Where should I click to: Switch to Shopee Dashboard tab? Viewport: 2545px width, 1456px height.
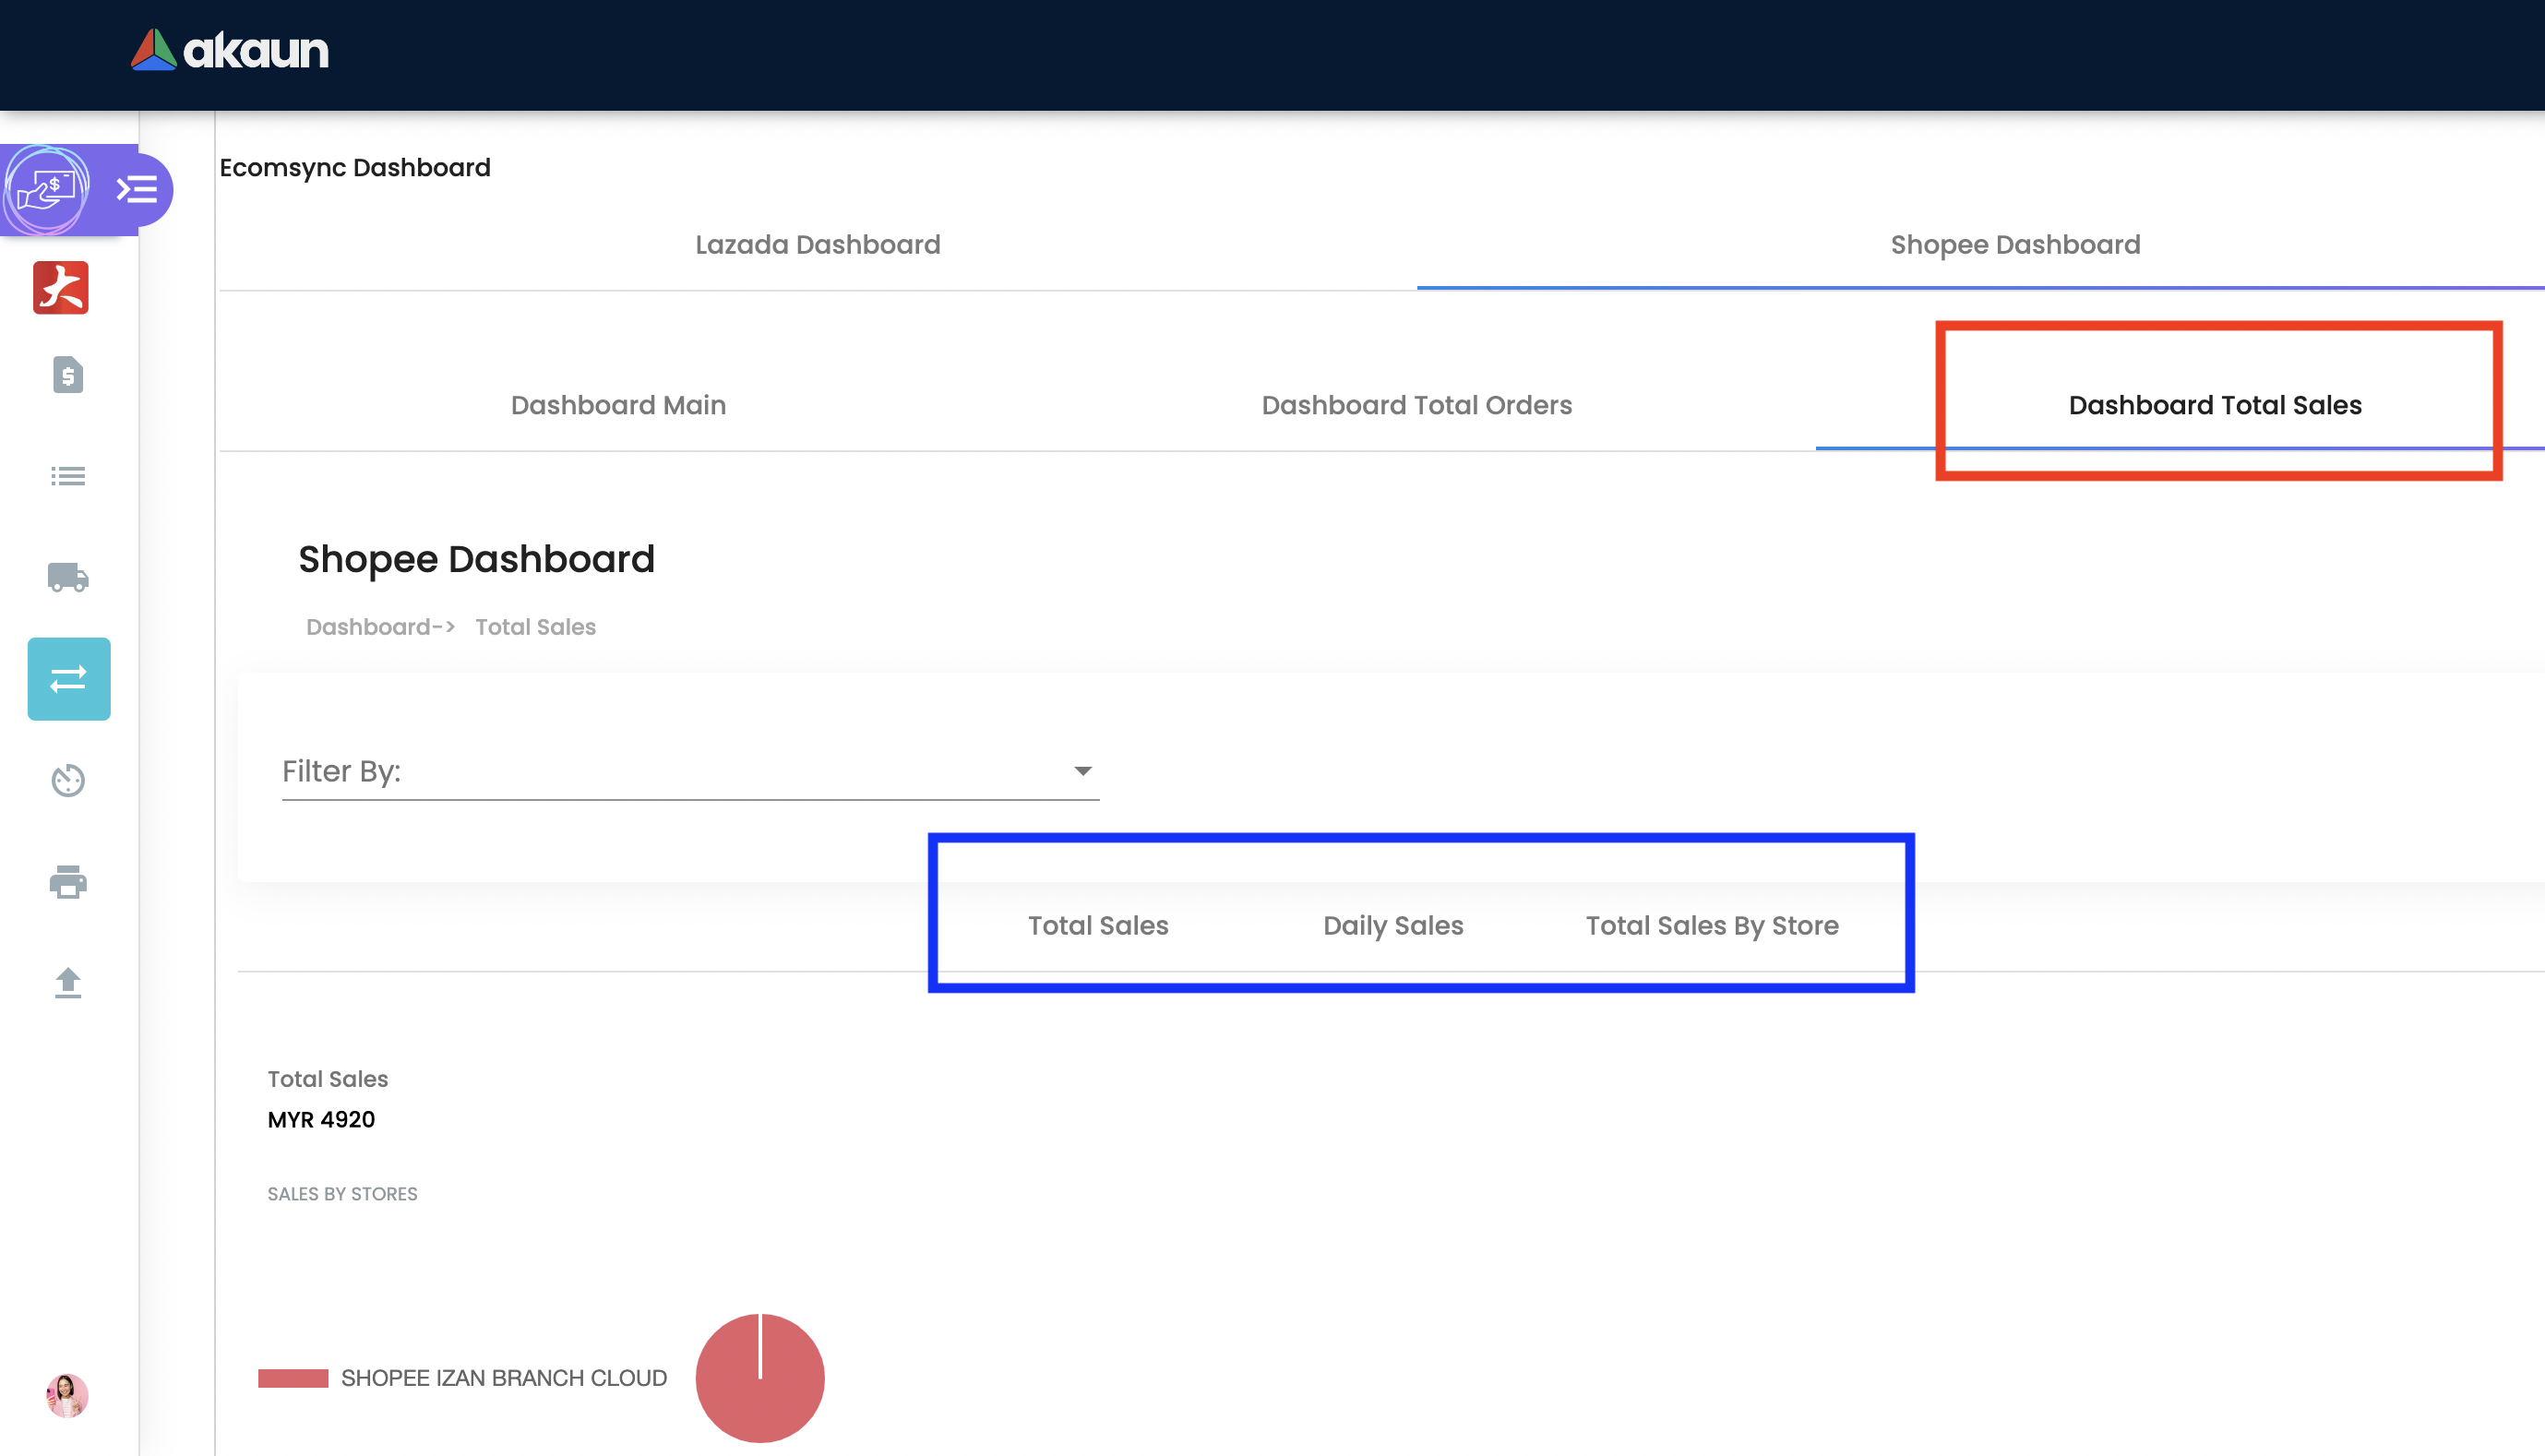click(2014, 245)
